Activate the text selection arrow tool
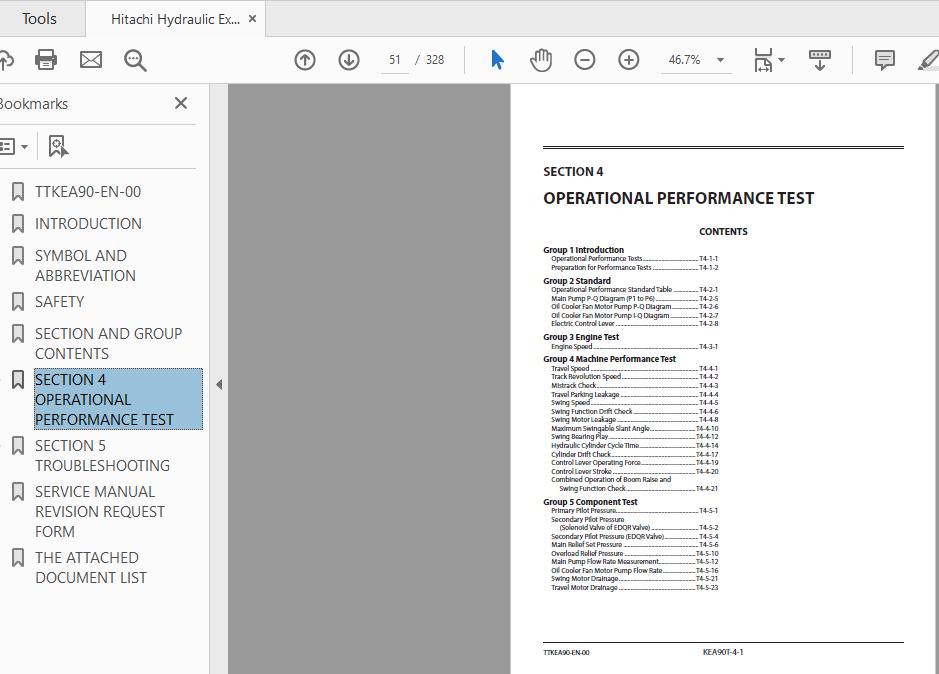 pos(496,60)
